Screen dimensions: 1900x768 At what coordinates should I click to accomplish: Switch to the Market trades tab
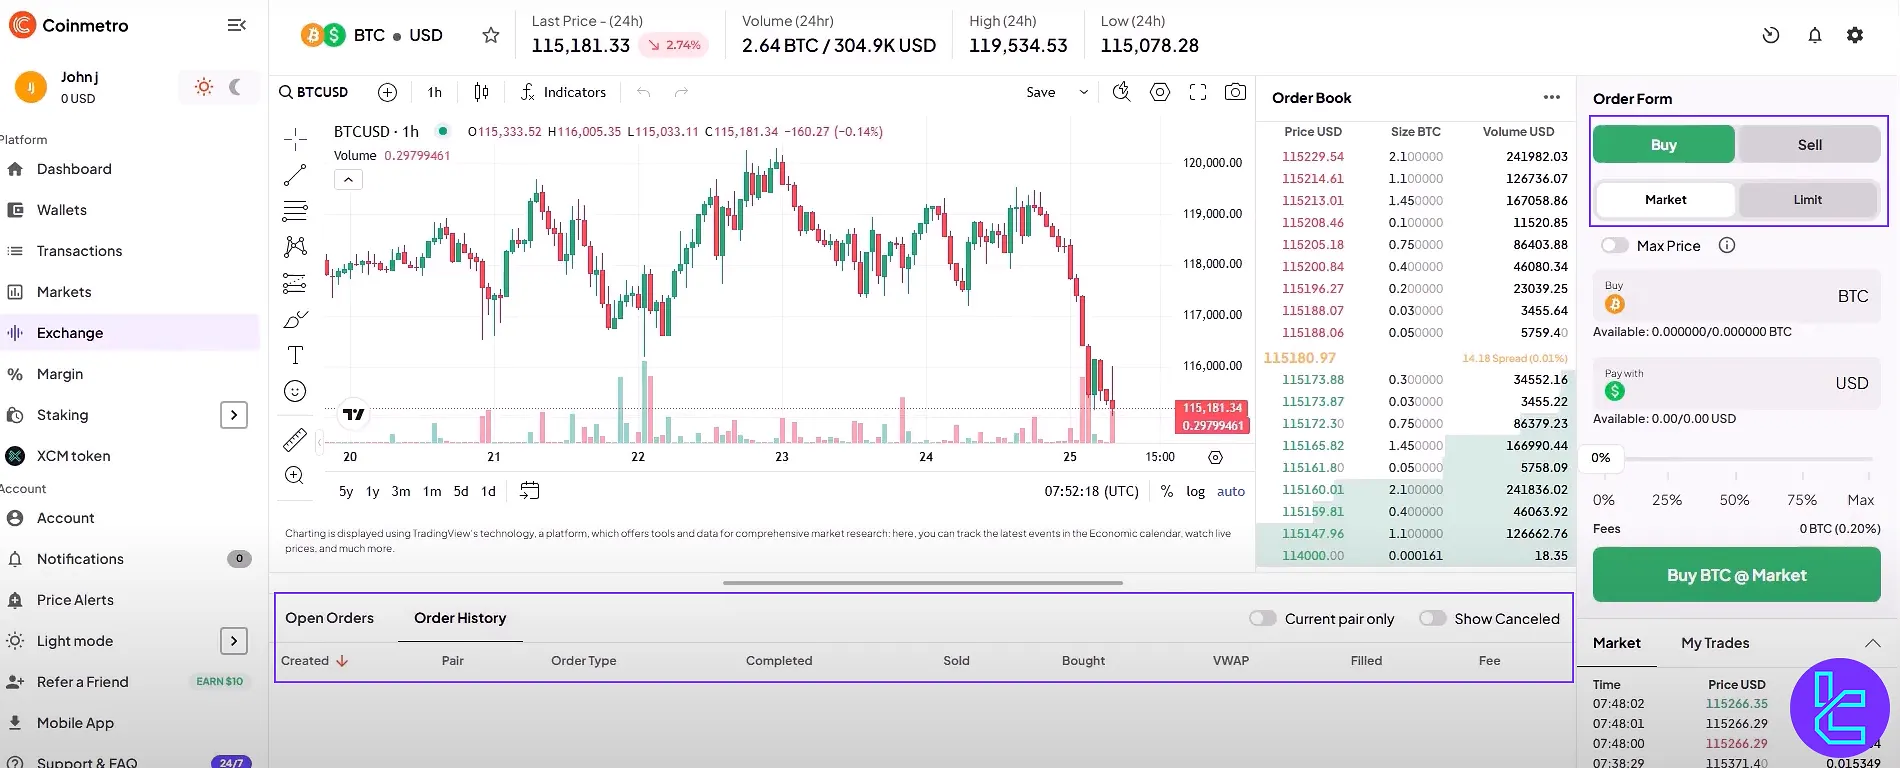tap(1617, 643)
